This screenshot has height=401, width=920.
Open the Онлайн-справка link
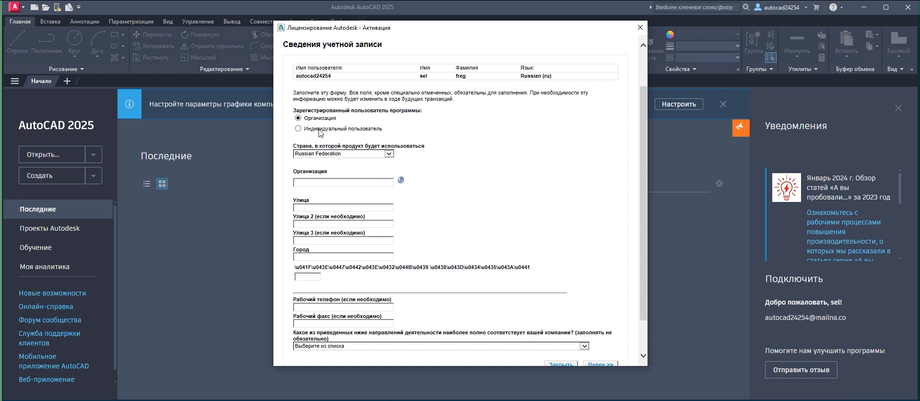[46, 306]
